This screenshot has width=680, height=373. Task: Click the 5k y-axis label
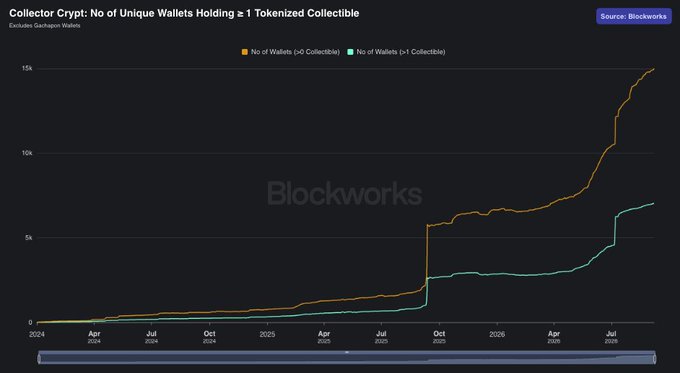pyautogui.click(x=29, y=238)
